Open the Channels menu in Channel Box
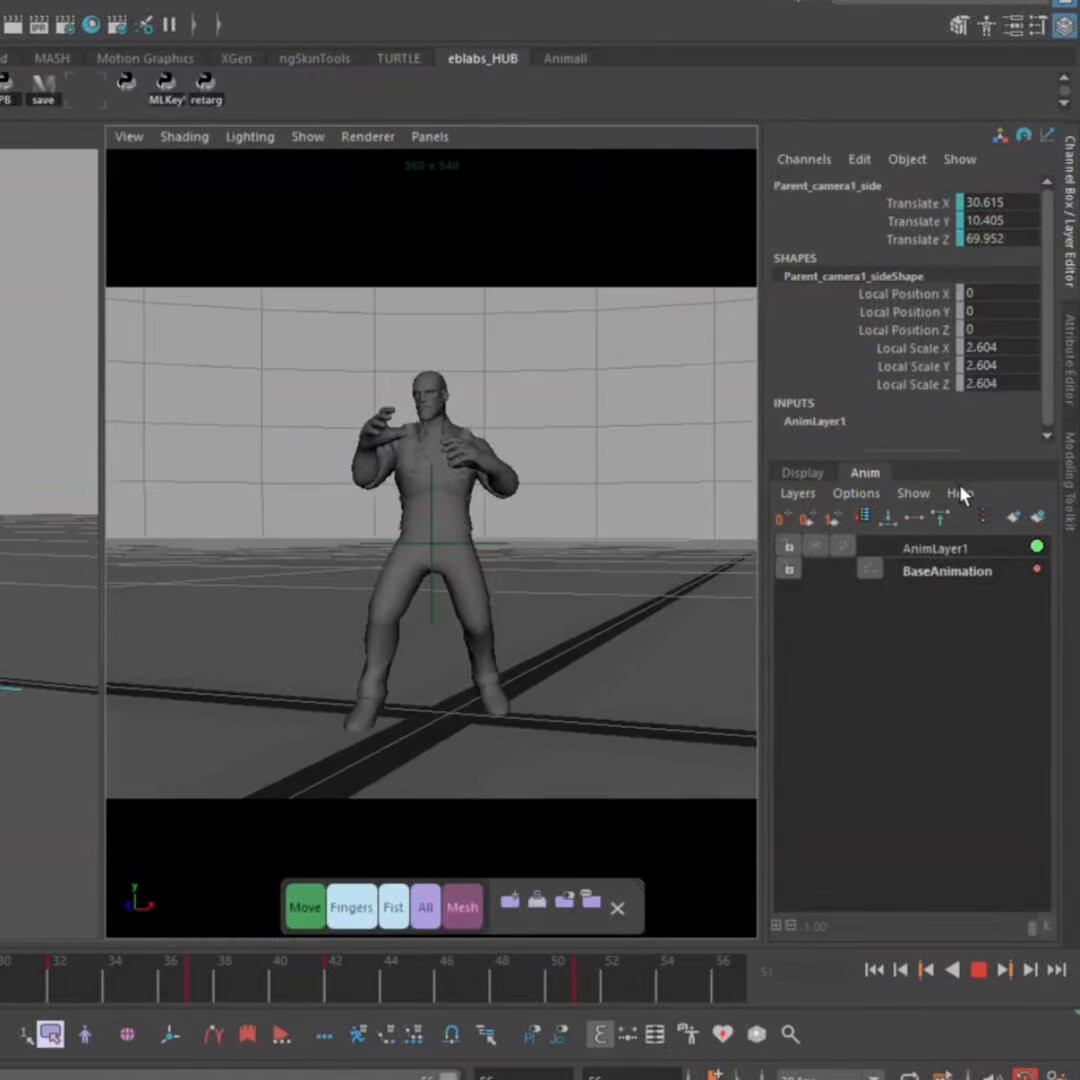This screenshot has height=1080, width=1080. [x=803, y=159]
